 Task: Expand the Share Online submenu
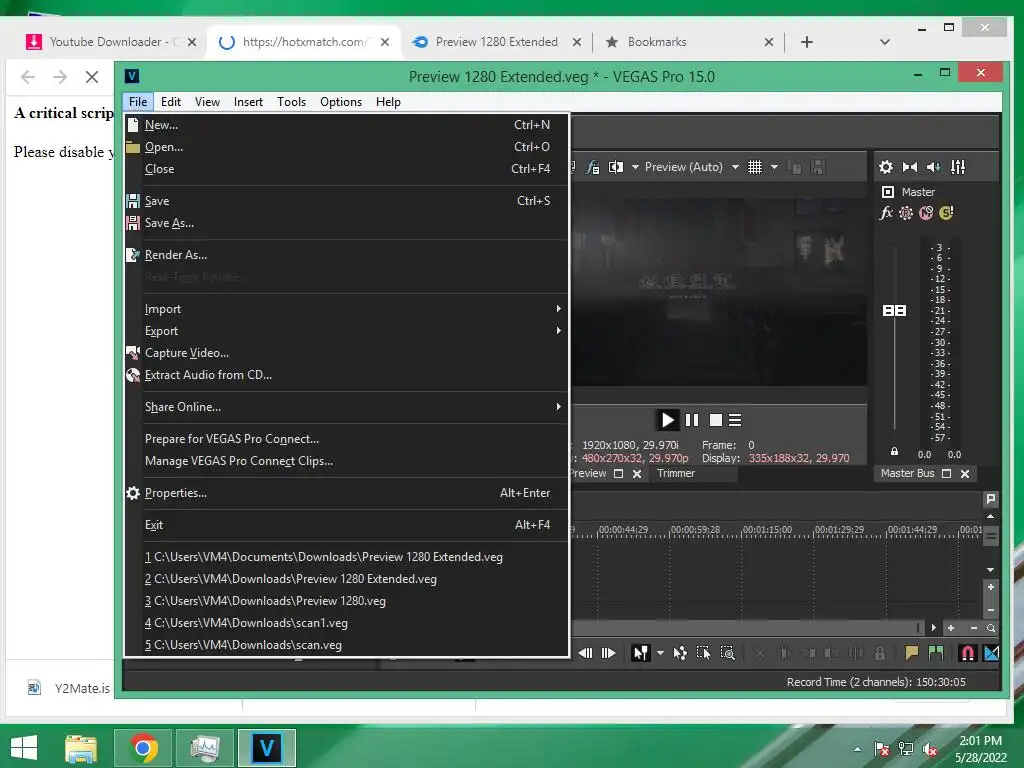[x=346, y=407]
